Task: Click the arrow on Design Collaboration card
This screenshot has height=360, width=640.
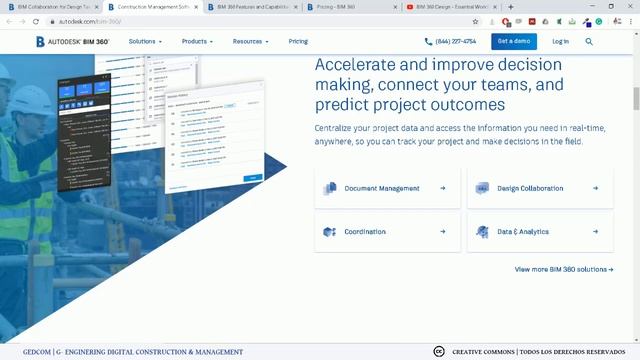Action: (596, 188)
